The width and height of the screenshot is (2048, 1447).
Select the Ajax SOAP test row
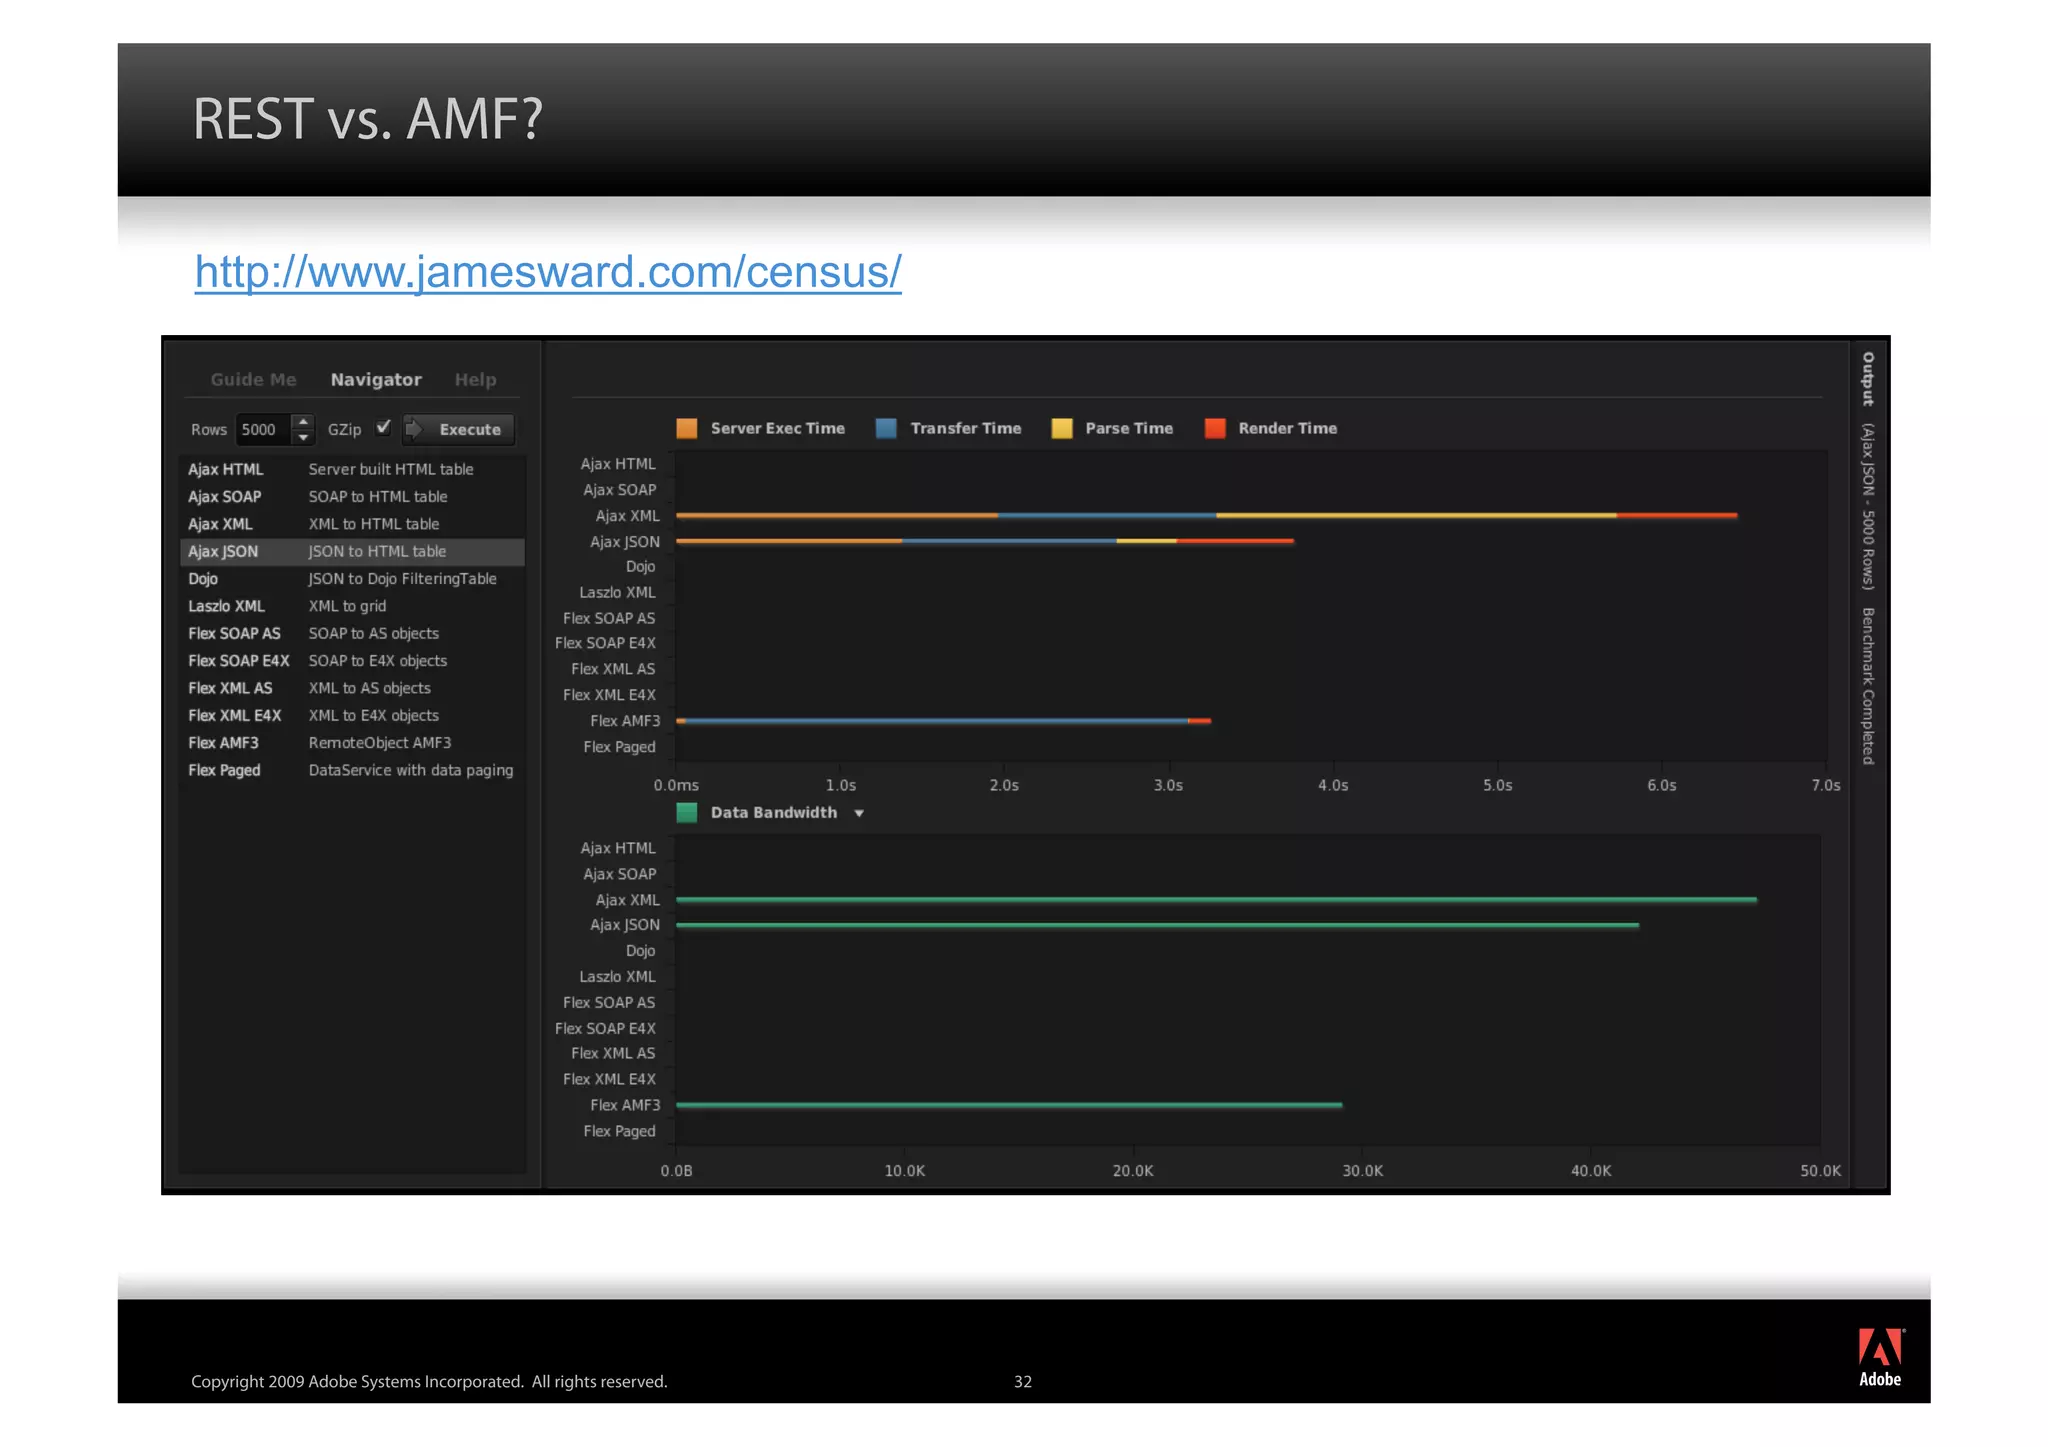coord(352,497)
